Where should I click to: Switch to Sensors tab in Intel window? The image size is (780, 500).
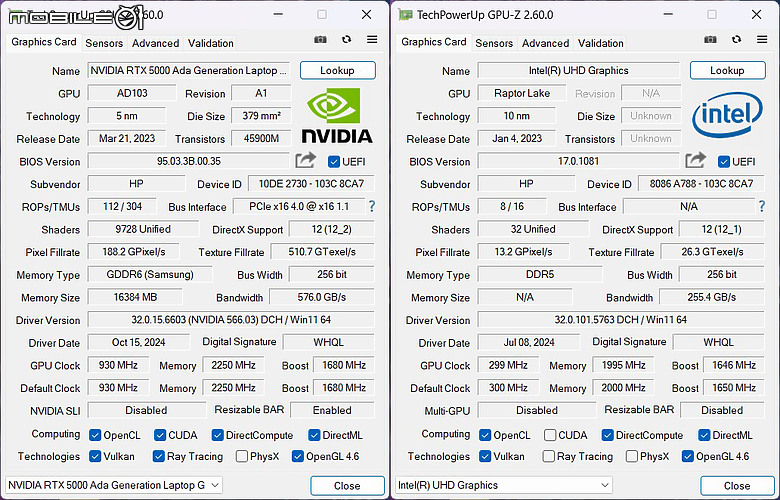pyautogui.click(x=494, y=43)
